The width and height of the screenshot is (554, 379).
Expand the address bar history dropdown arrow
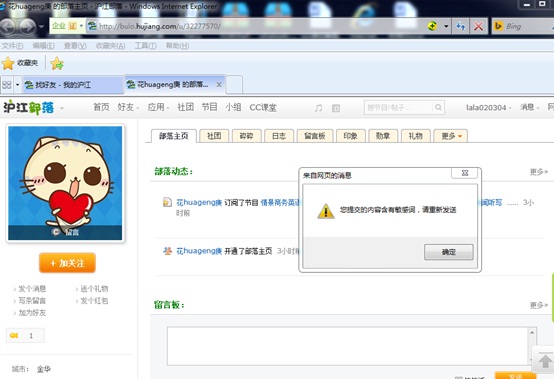[x=446, y=26]
